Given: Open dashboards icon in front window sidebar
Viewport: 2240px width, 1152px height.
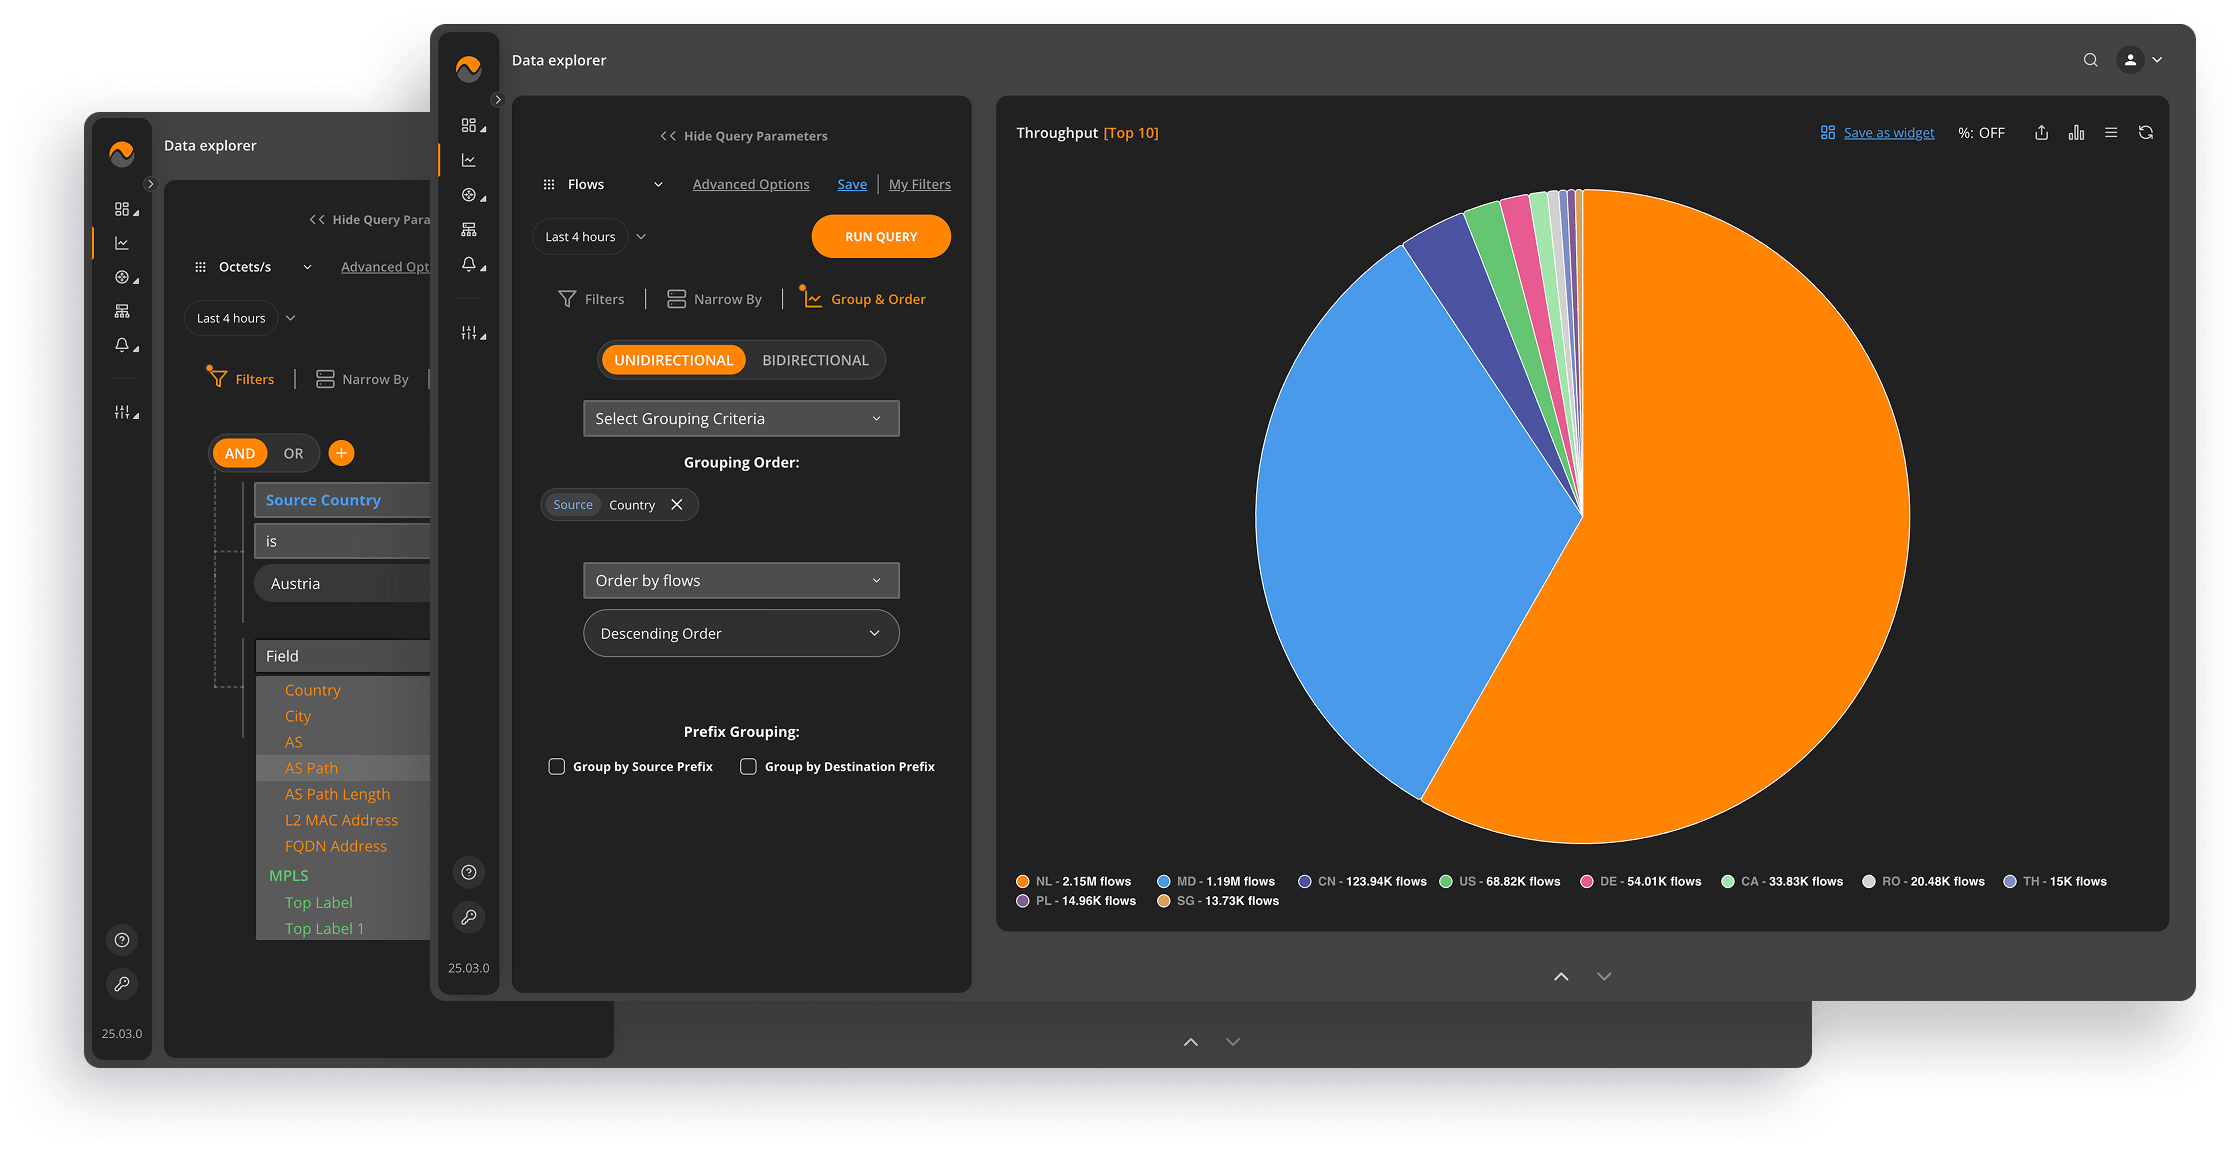Looking at the screenshot, I should pos(469,125).
